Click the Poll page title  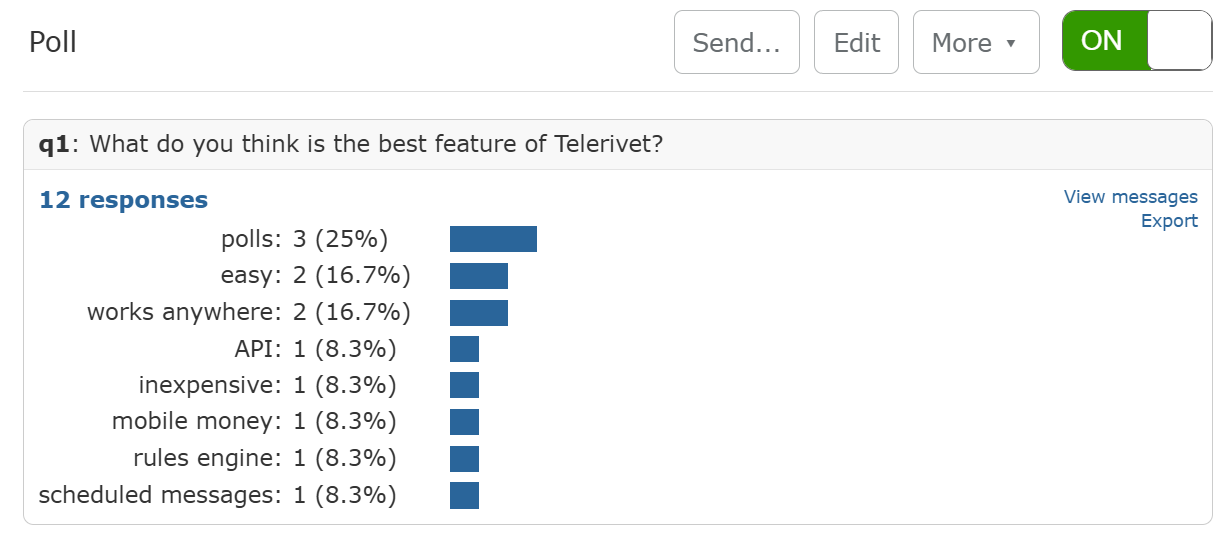coord(53,42)
